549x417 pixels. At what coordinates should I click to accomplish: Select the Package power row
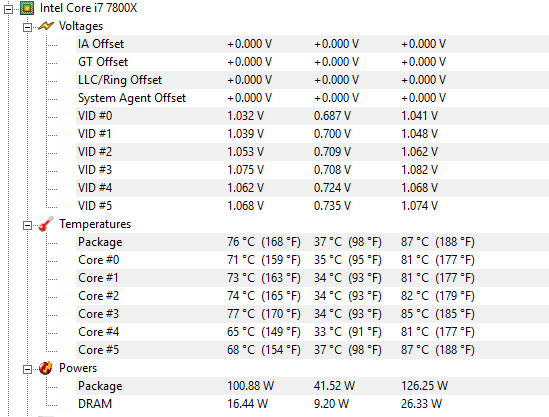click(312, 386)
